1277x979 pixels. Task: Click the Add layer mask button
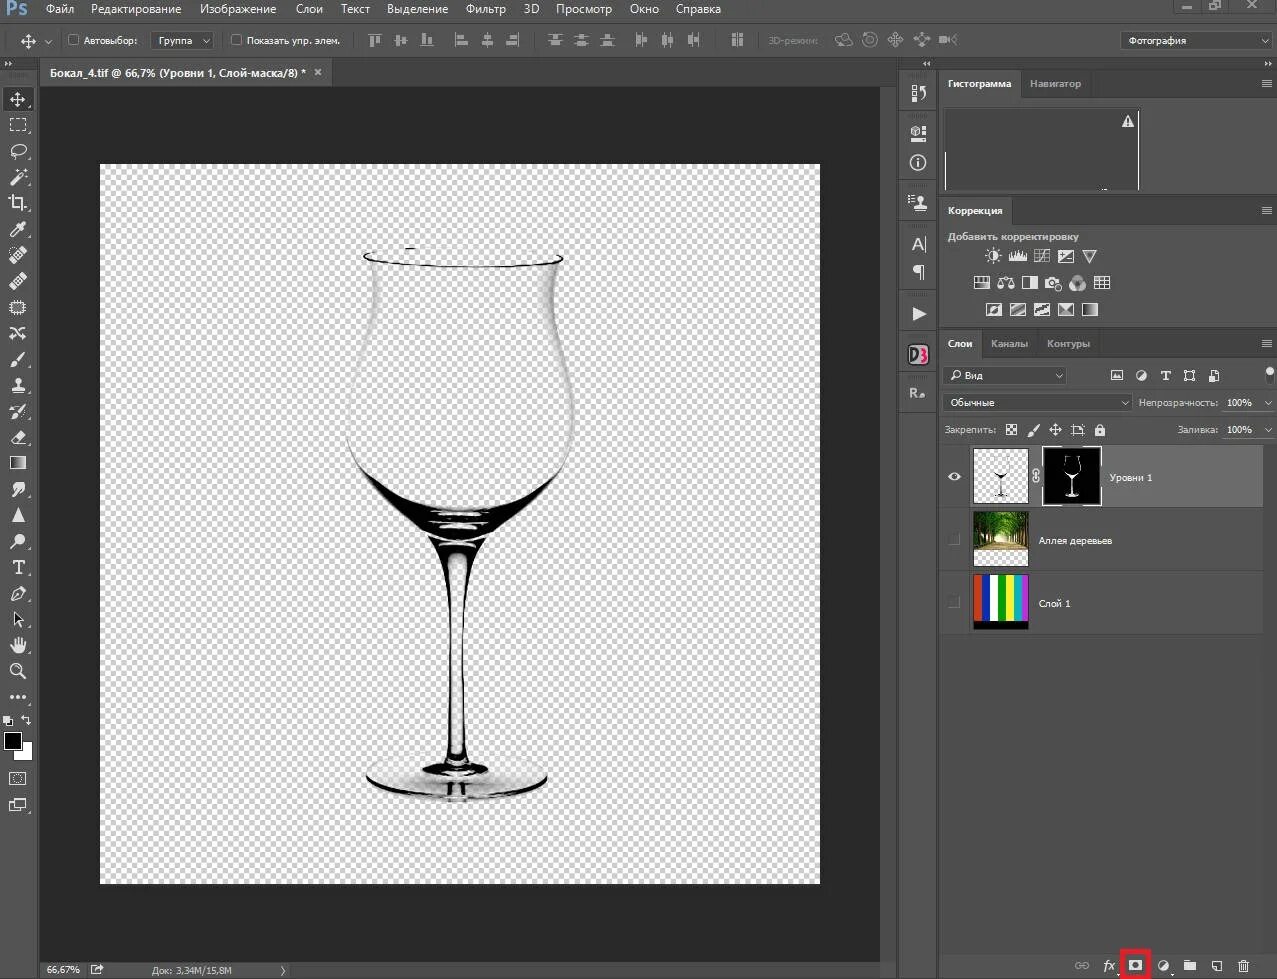click(x=1135, y=965)
